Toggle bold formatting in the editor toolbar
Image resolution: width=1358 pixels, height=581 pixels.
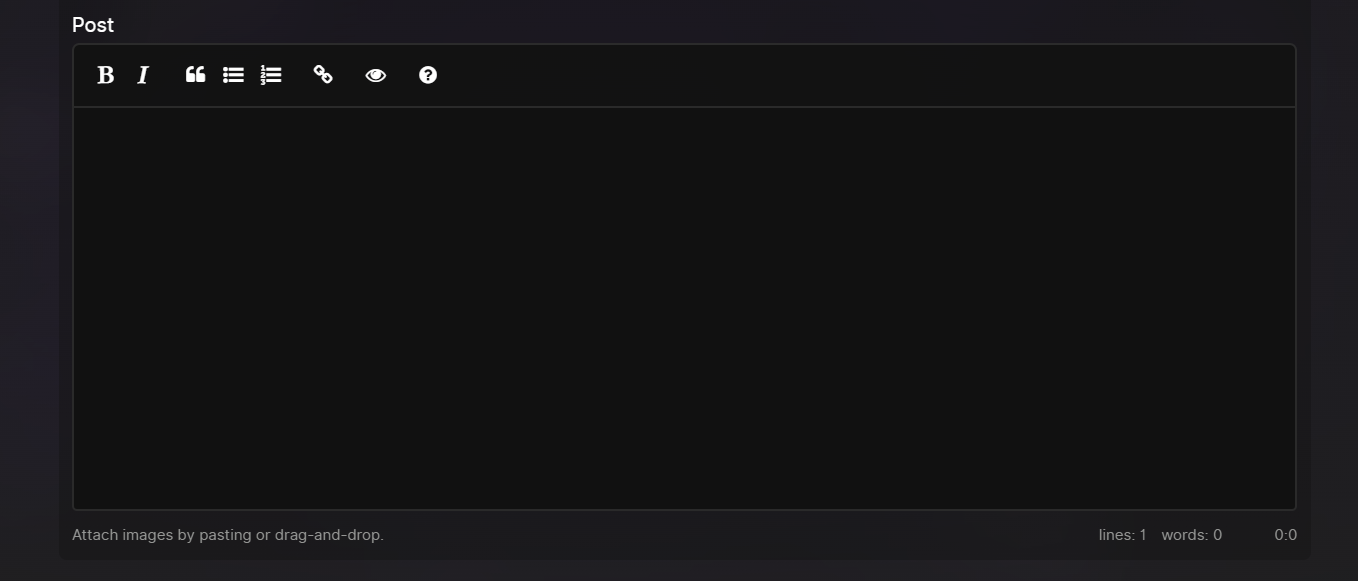pos(105,75)
